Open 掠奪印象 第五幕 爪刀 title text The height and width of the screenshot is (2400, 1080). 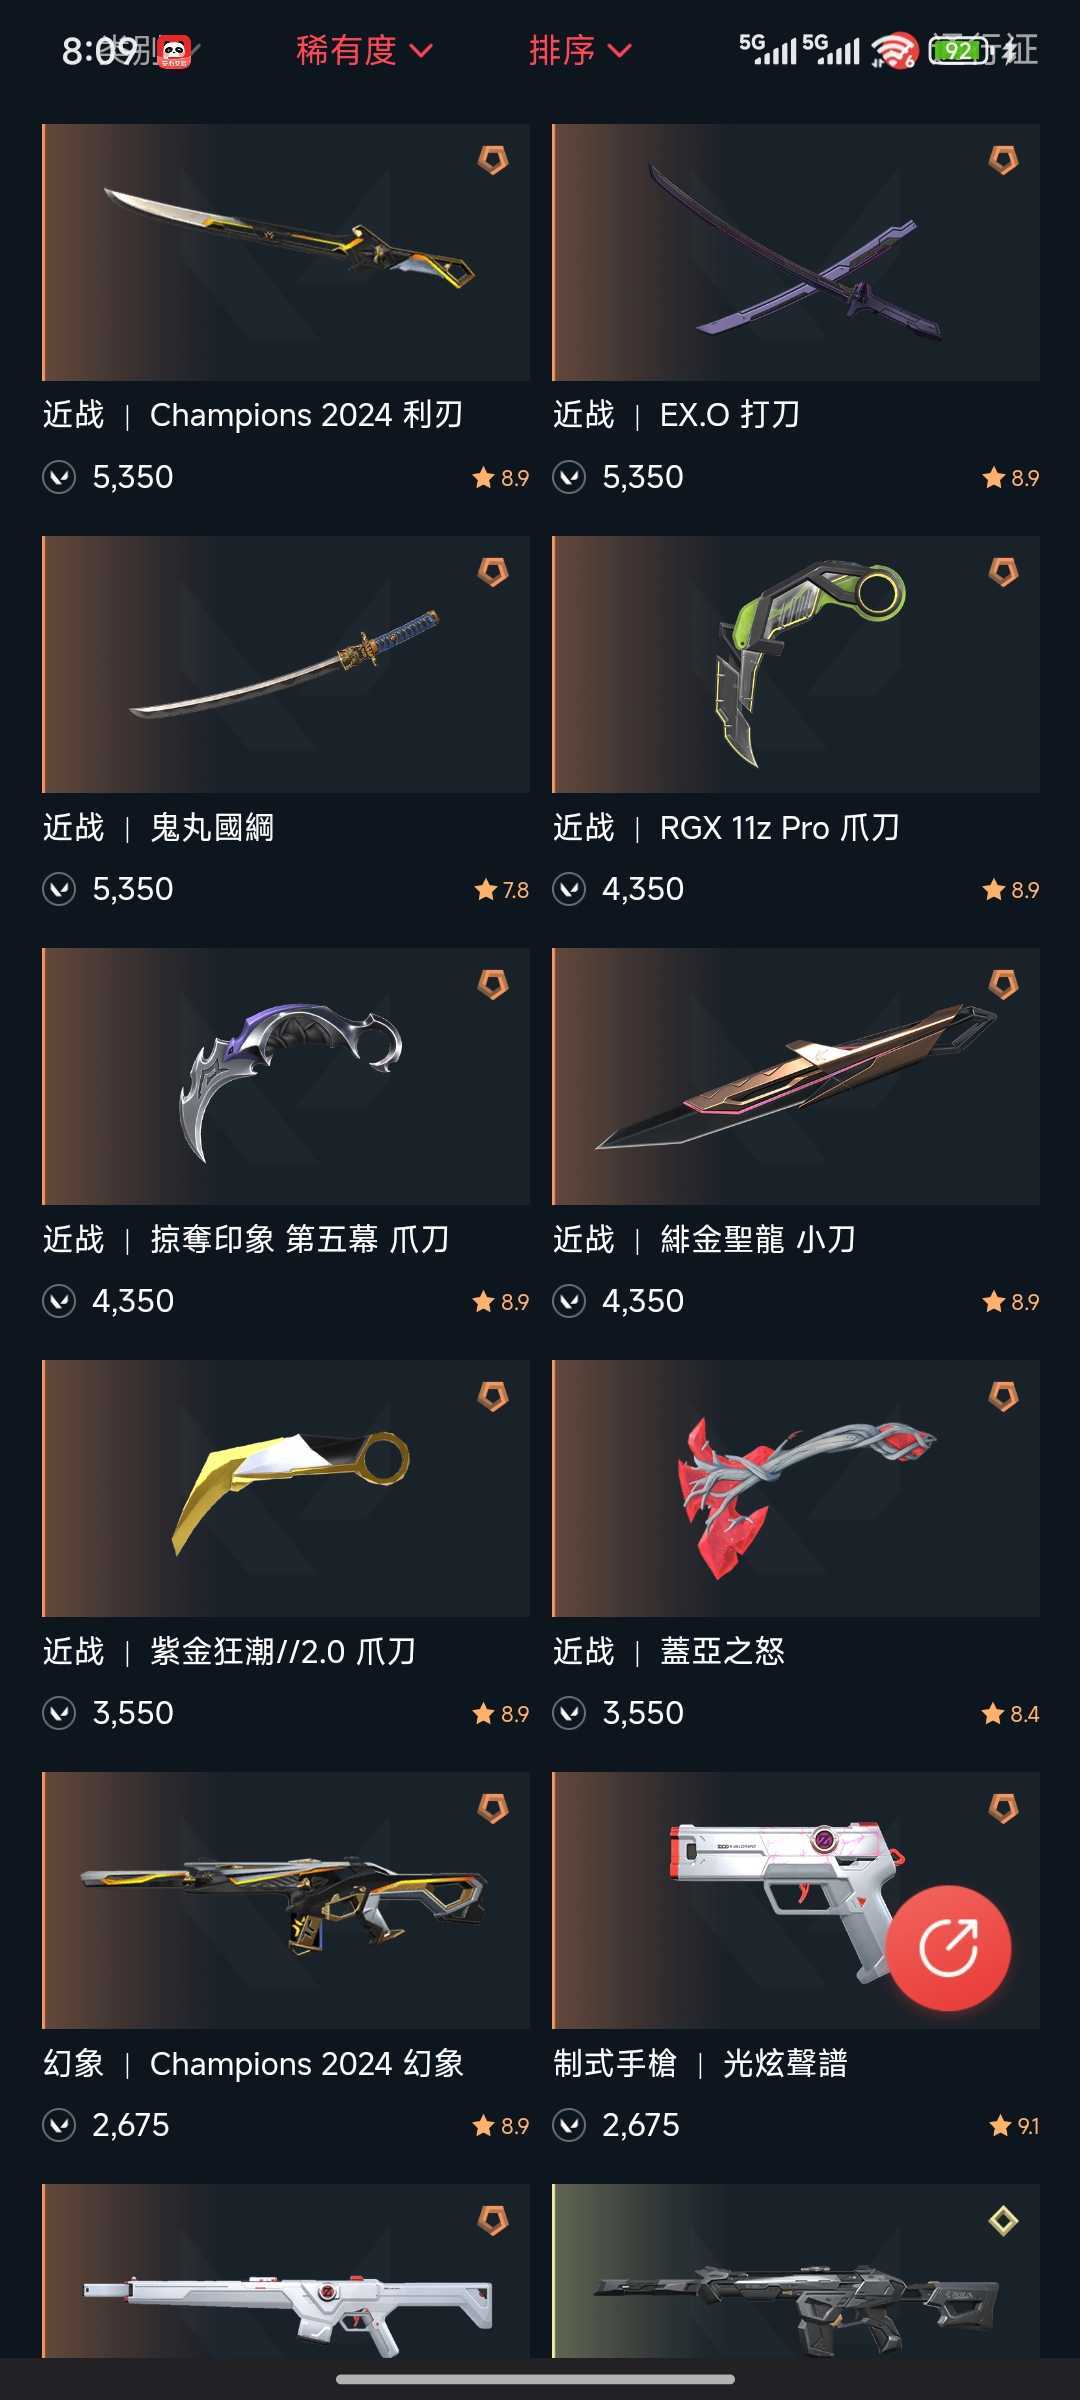pos(299,1240)
